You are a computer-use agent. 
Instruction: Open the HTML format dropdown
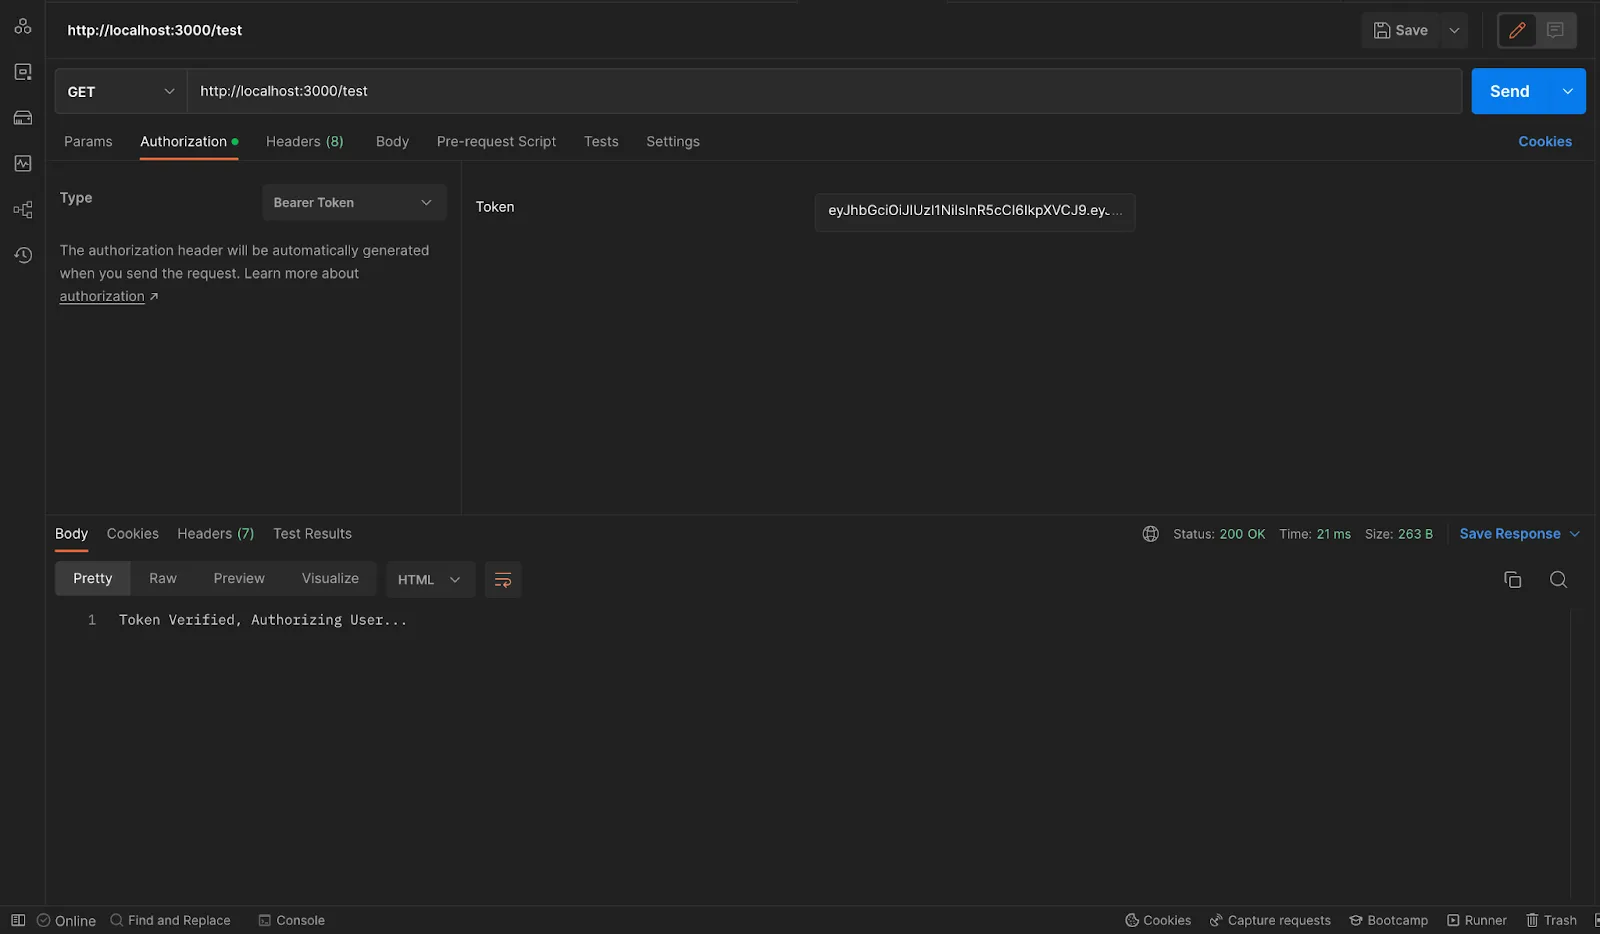430,580
